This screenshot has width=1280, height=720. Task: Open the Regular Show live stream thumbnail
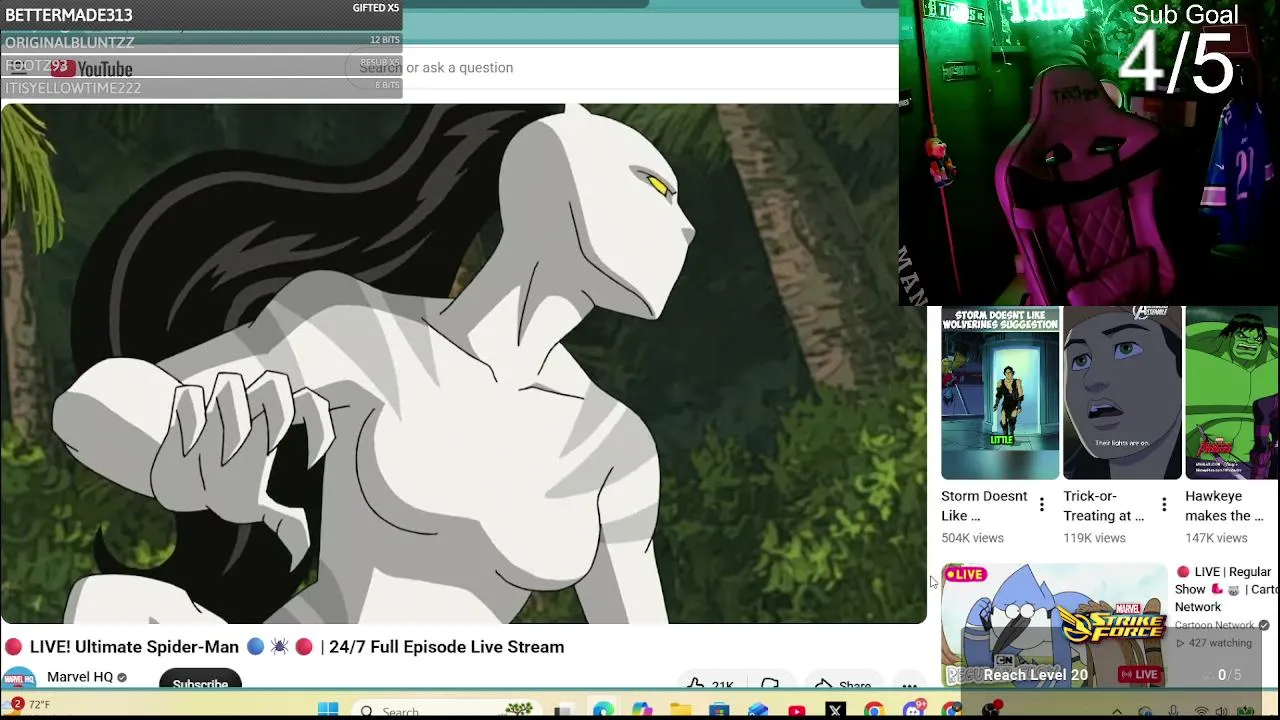[1054, 625]
